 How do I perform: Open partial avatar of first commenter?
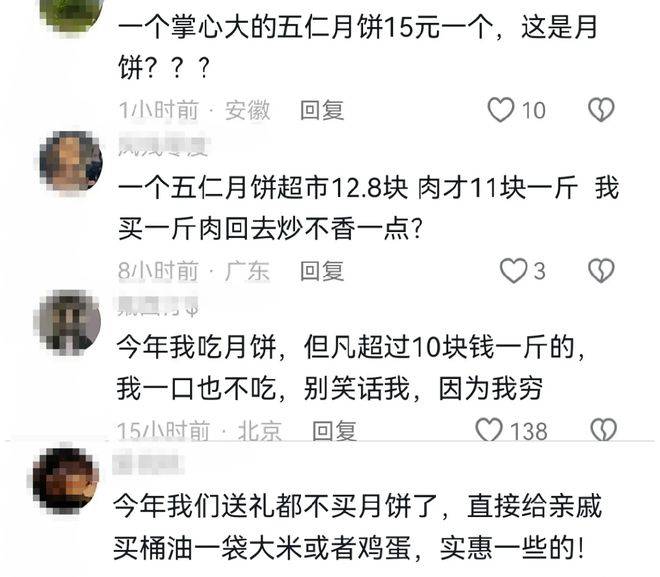[x=71, y=15]
